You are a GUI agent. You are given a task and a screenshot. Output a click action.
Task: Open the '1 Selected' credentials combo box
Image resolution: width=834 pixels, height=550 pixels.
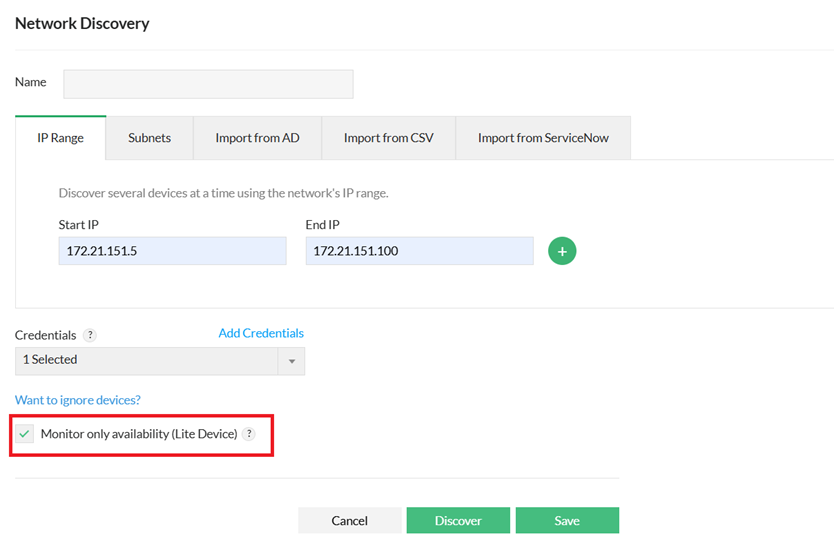(150, 360)
